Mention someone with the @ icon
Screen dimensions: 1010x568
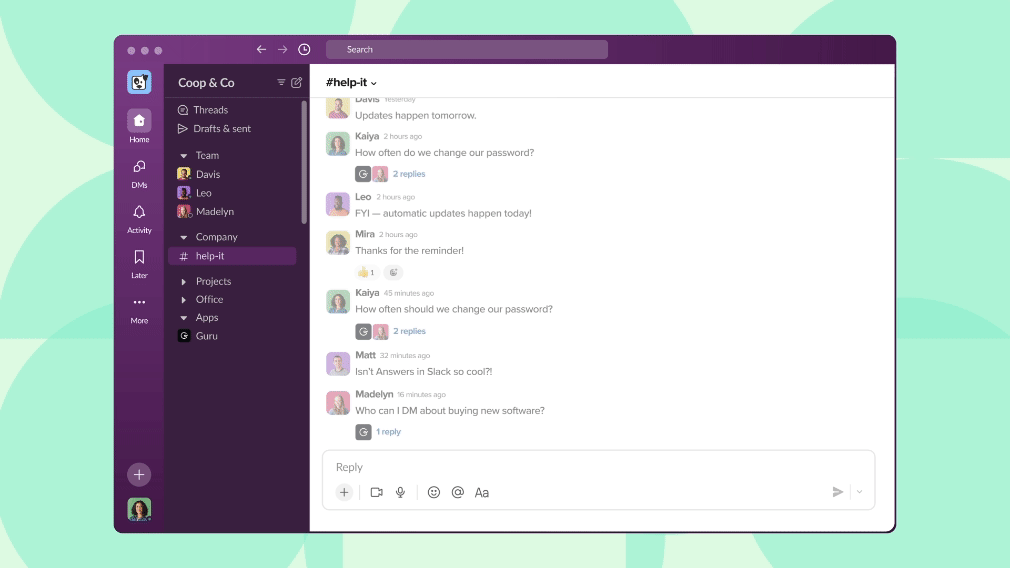(458, 493)
